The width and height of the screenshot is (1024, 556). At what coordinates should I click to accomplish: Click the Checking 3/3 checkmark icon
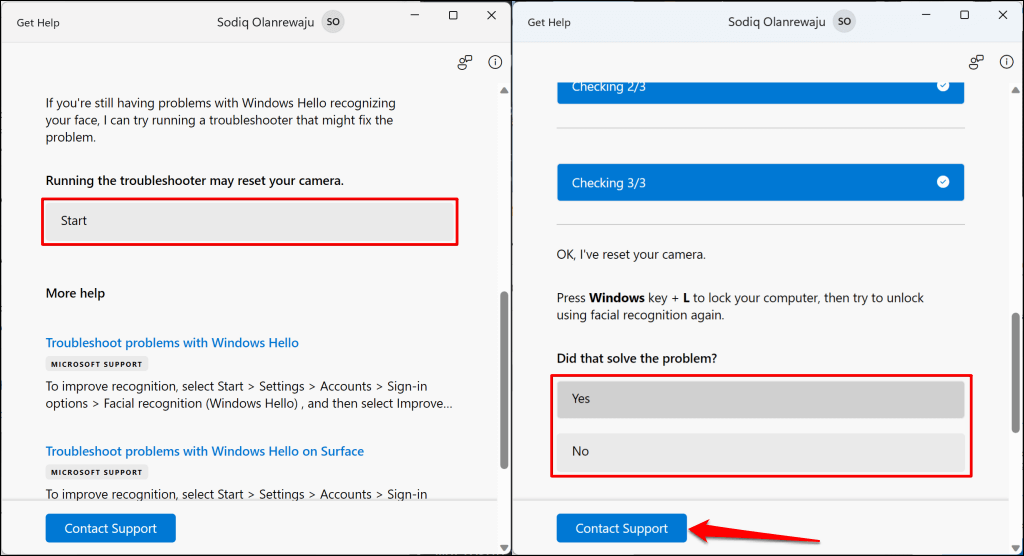[x=942, y=182]
